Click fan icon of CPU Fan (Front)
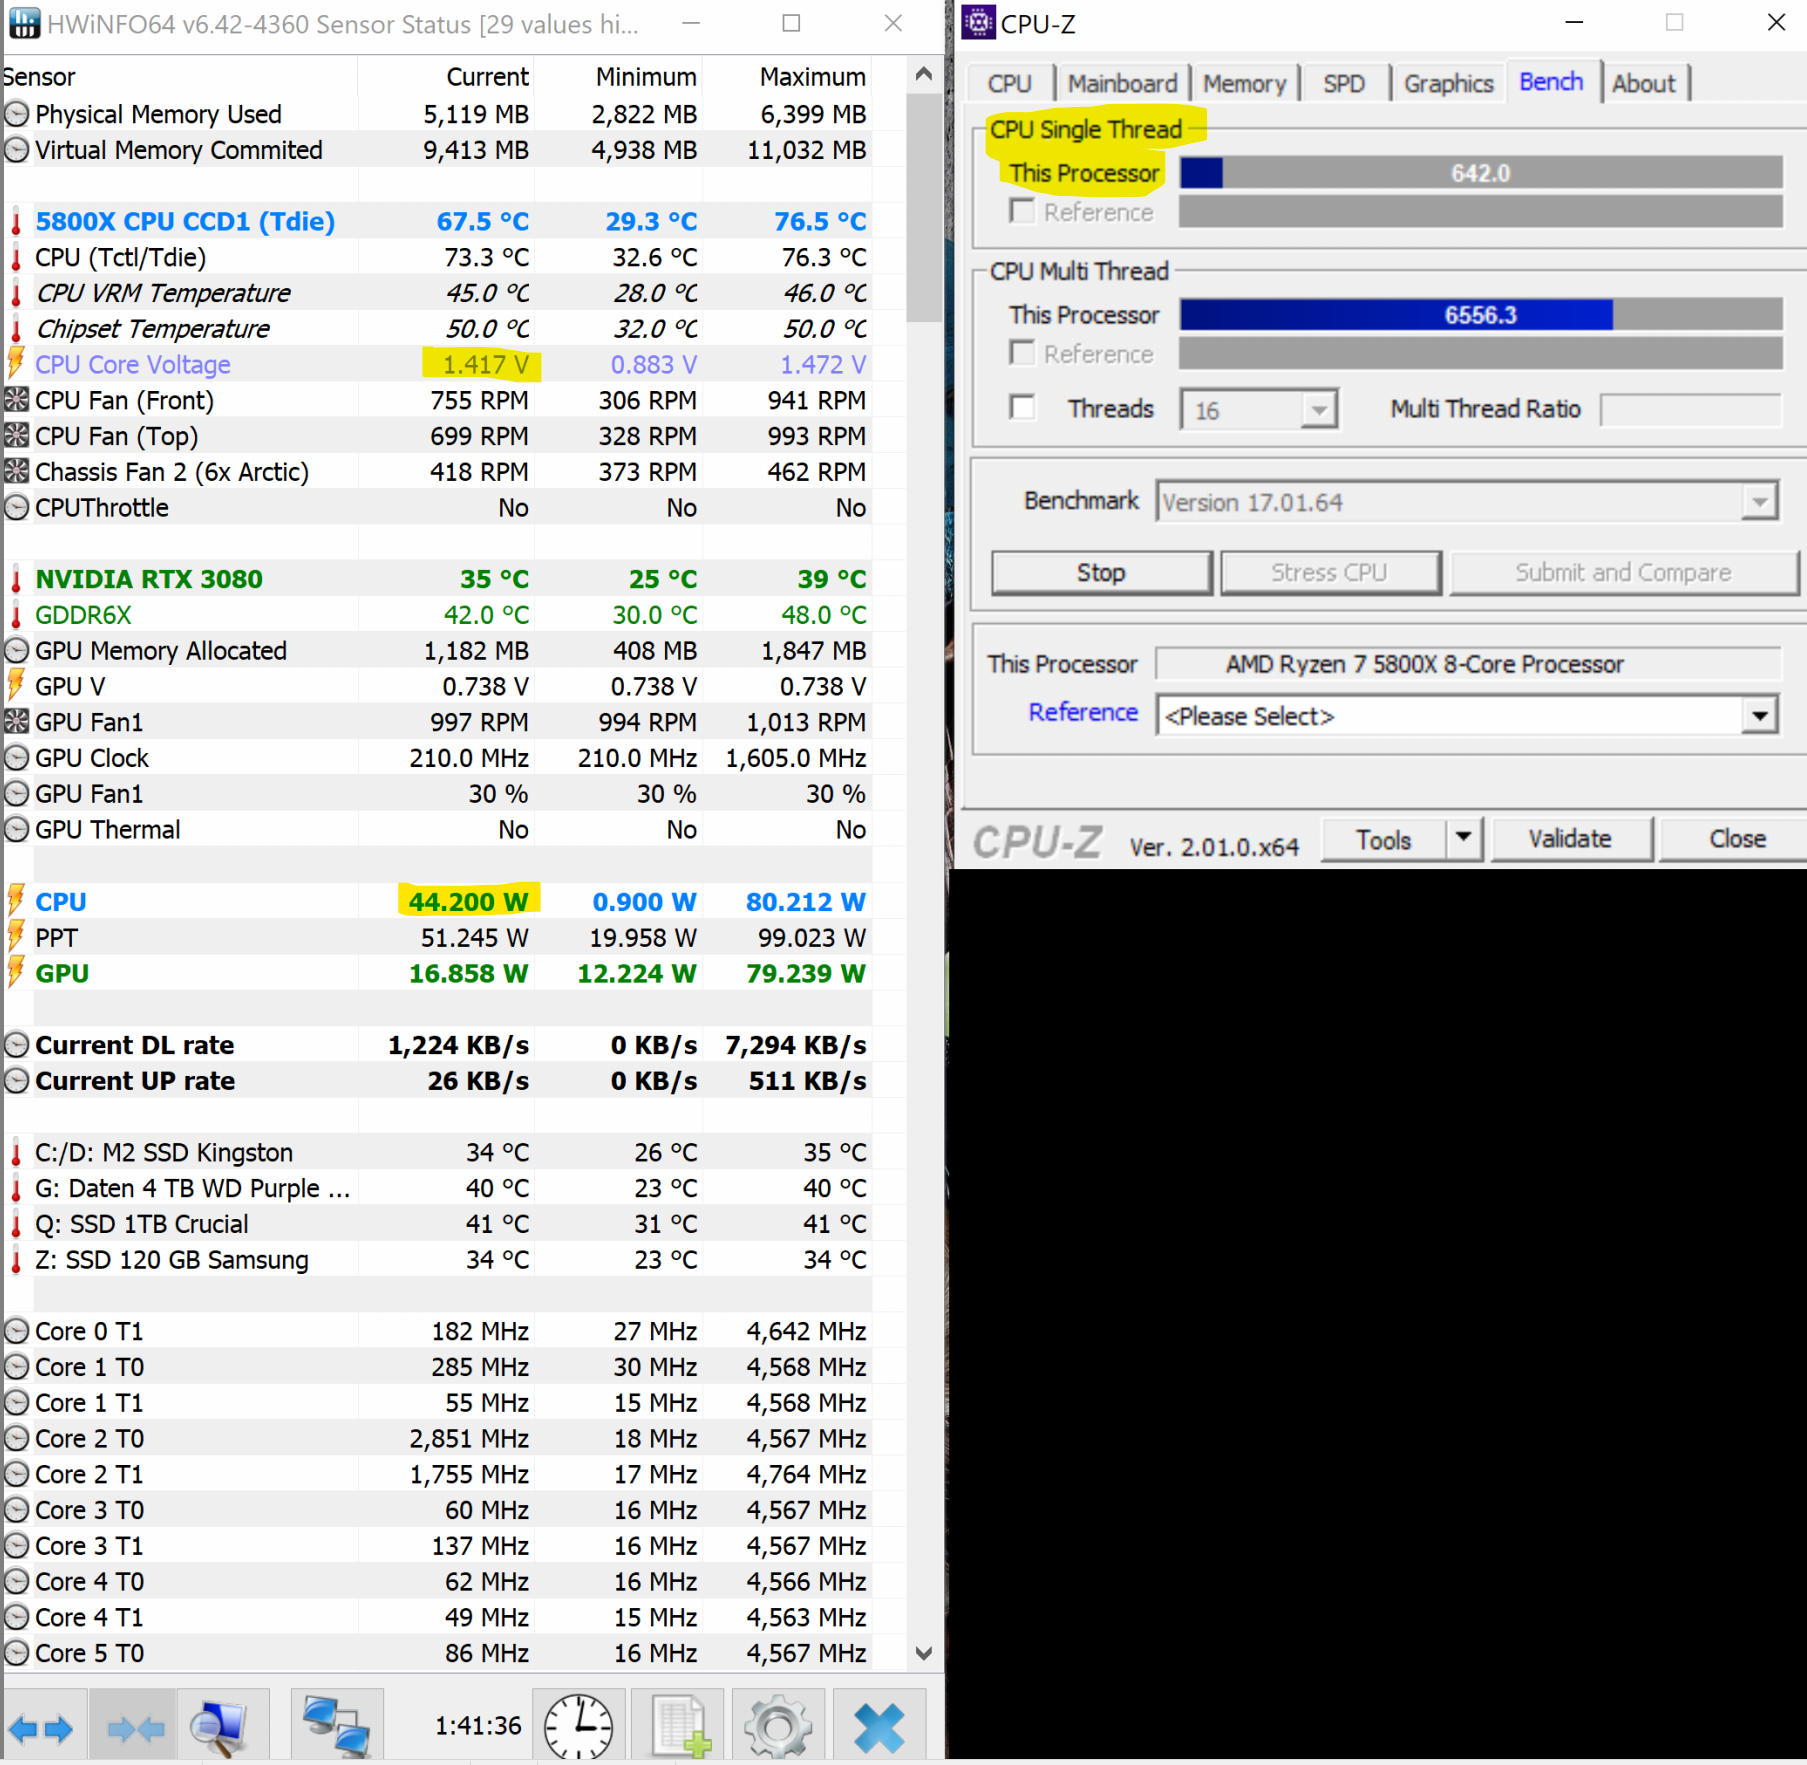 16,400
